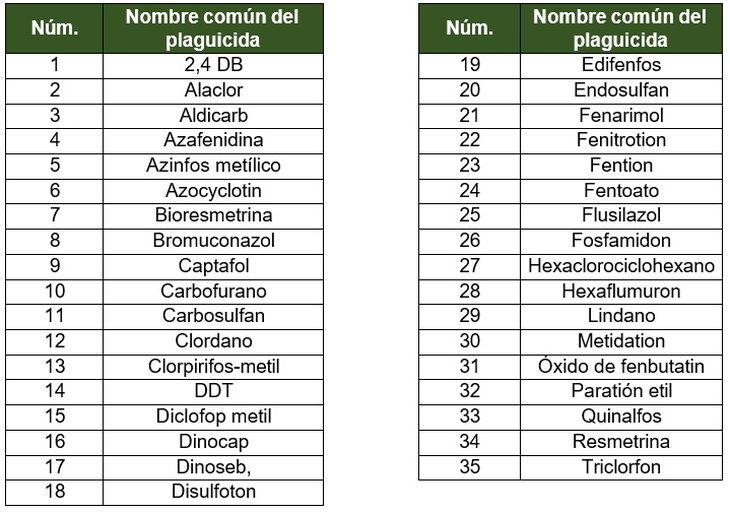The width and height of the screenshot is (730, 512).
Task: Click the Bioresmetrina cell
Action: pos(213,215)
